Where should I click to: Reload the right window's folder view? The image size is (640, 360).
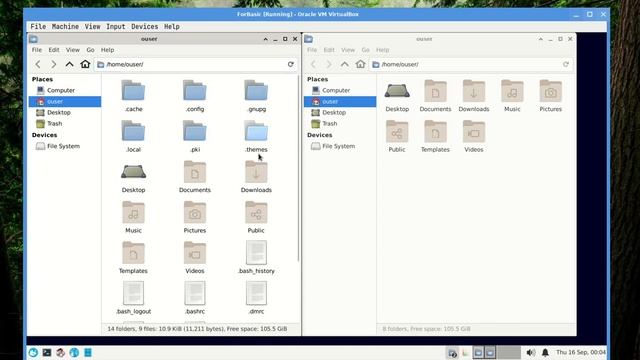[x=566, y=64]
